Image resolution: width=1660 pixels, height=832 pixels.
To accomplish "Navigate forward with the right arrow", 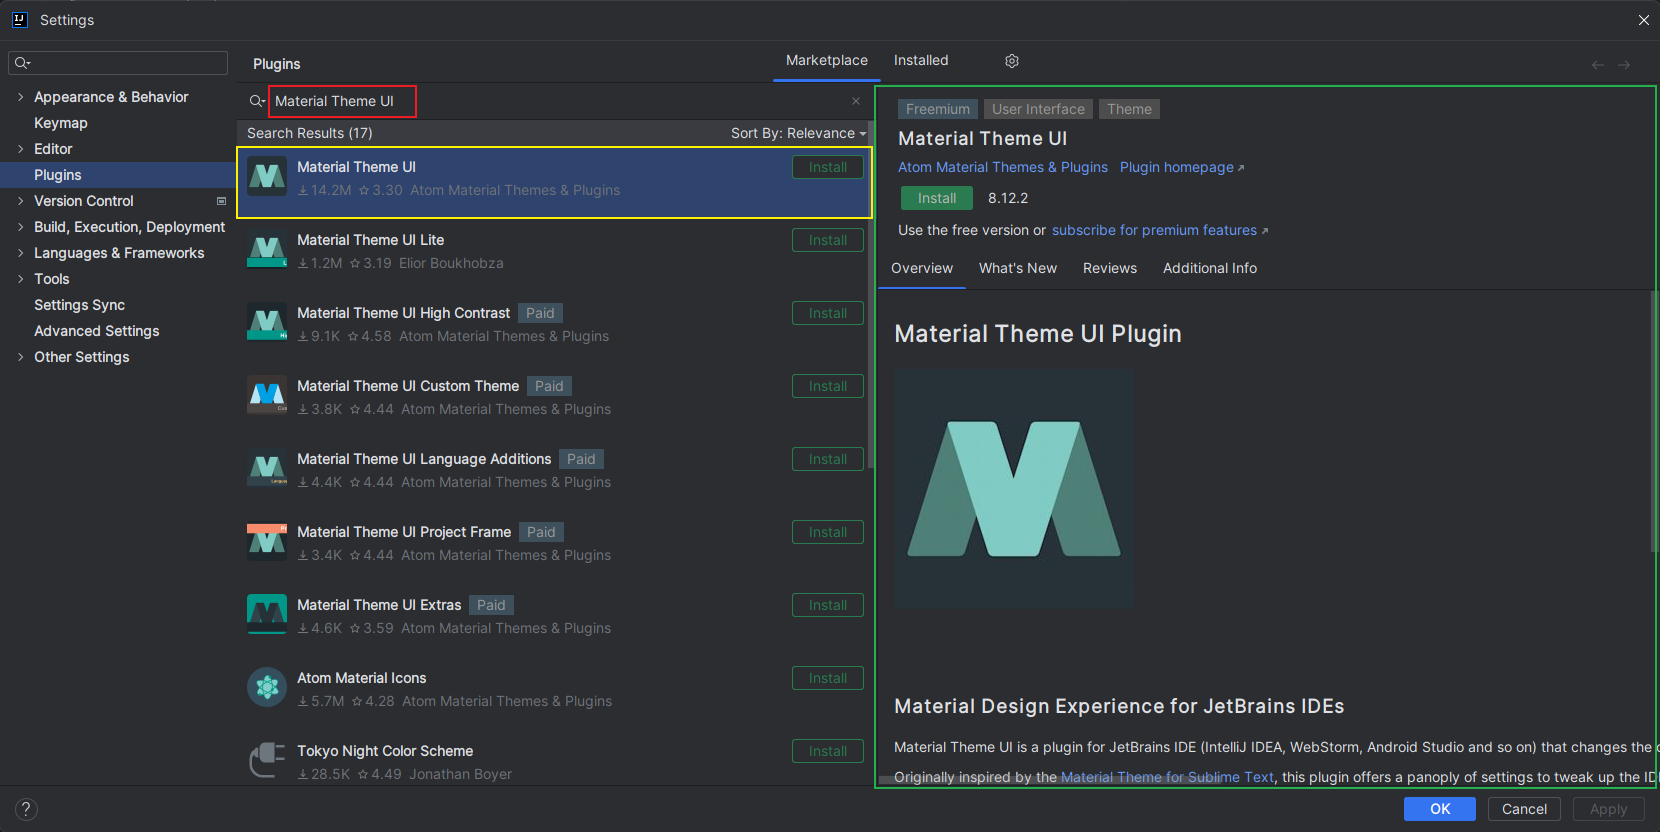I will pos(1624,65).
